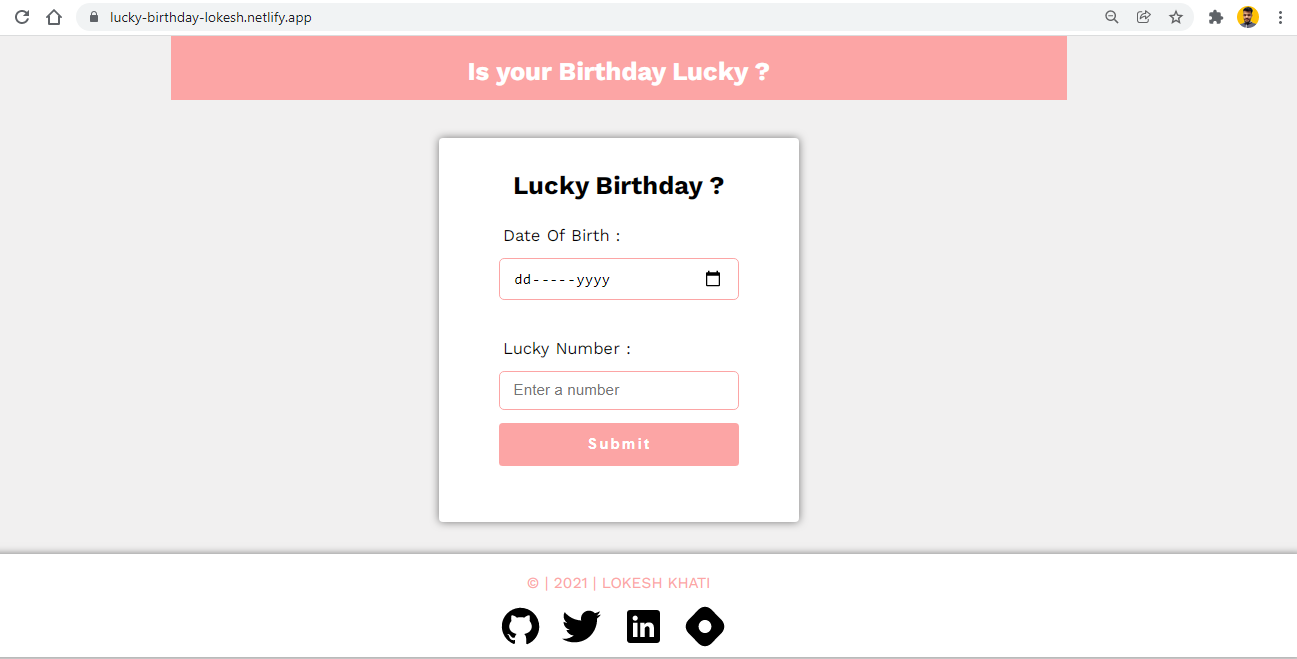The height and width of the screenshot is (659, 1297).
Task: Bookmark this tab with the star icon
Action: (x=1176, y=17)
